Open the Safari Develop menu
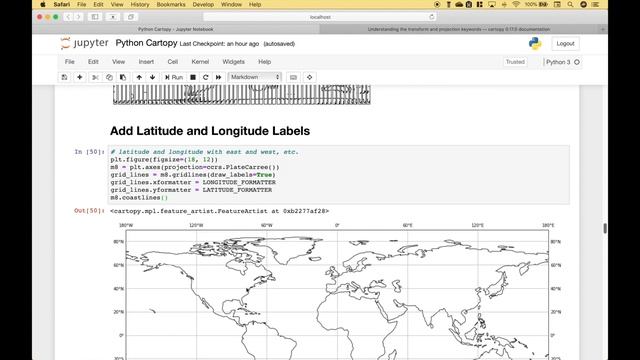The width and height of the screenshot is (640, 360). click(x=203, y=4)
